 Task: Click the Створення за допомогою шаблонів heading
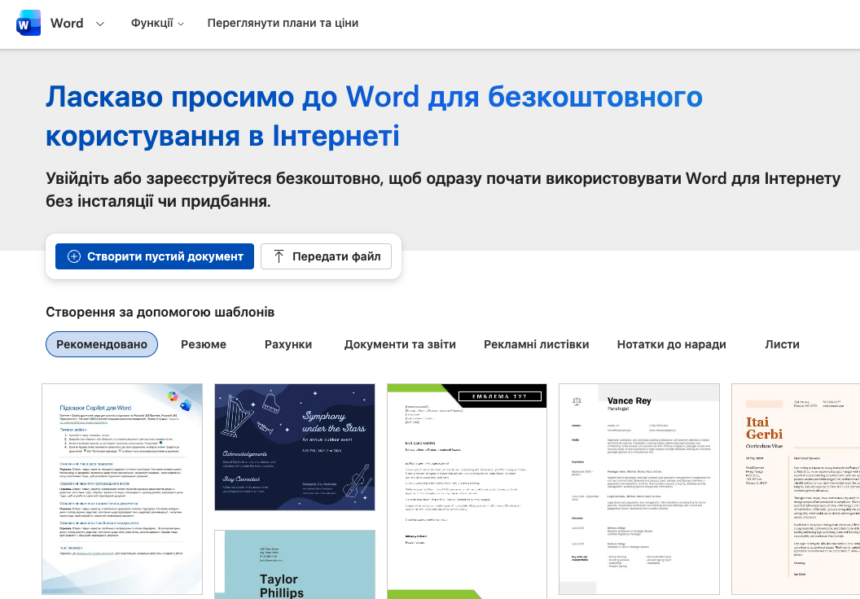tap(160, 312)
